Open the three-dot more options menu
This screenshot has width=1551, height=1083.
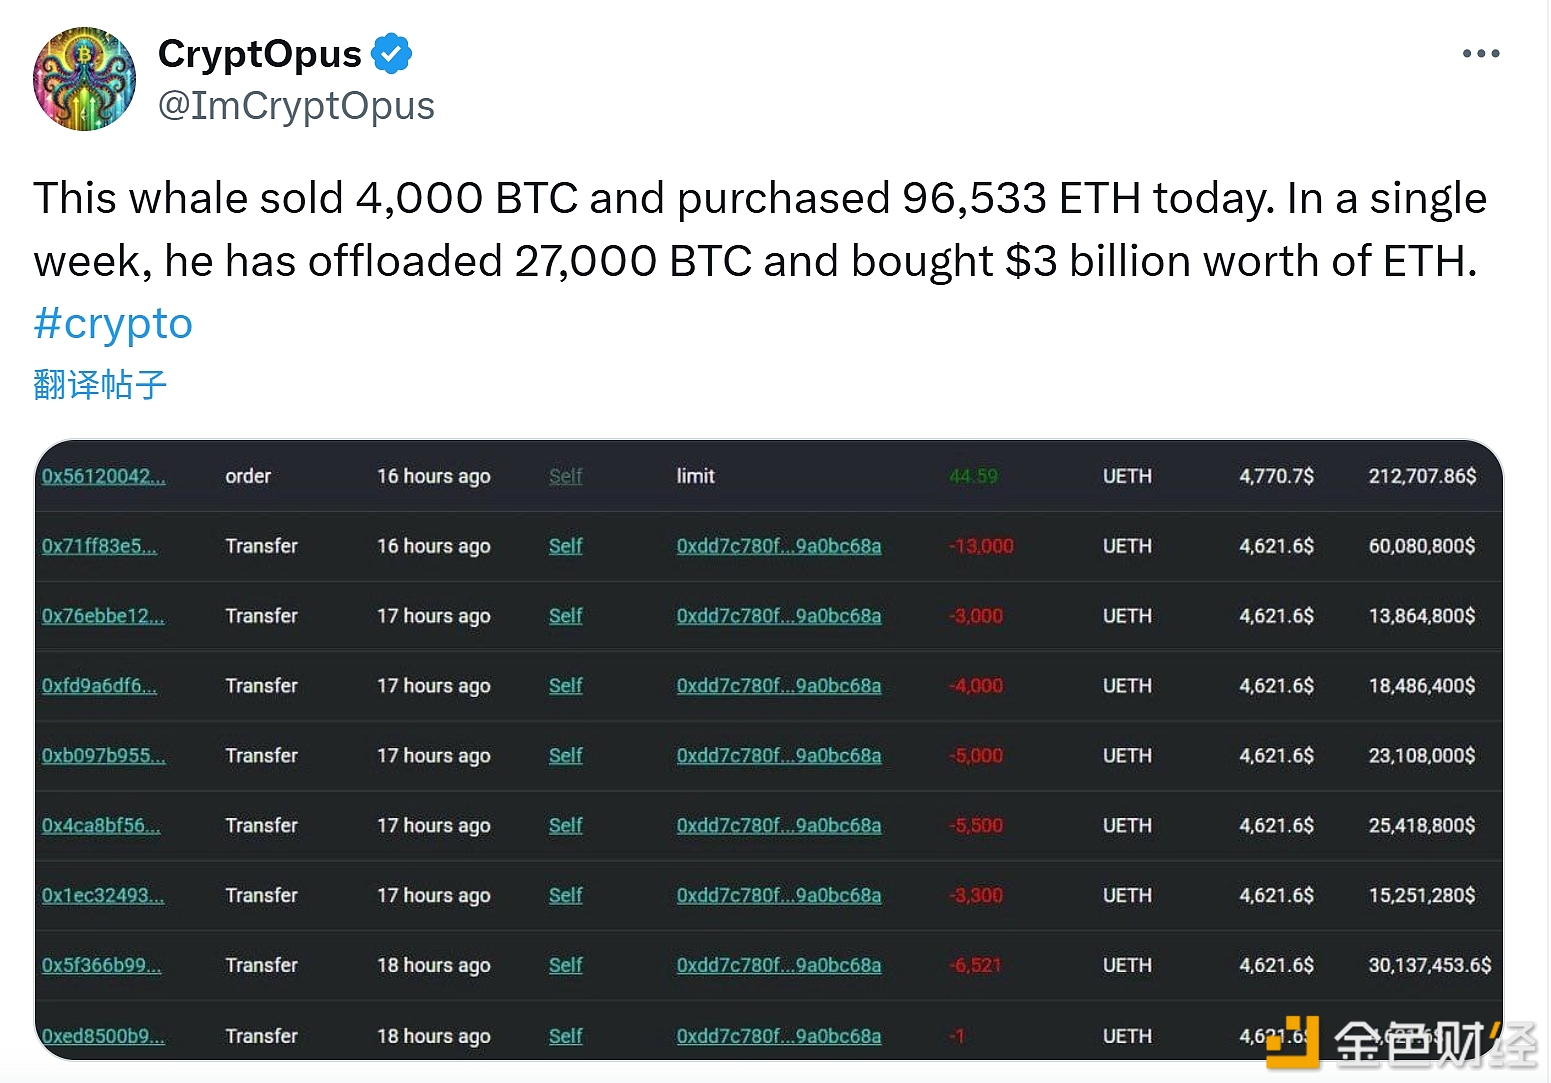1480,54
